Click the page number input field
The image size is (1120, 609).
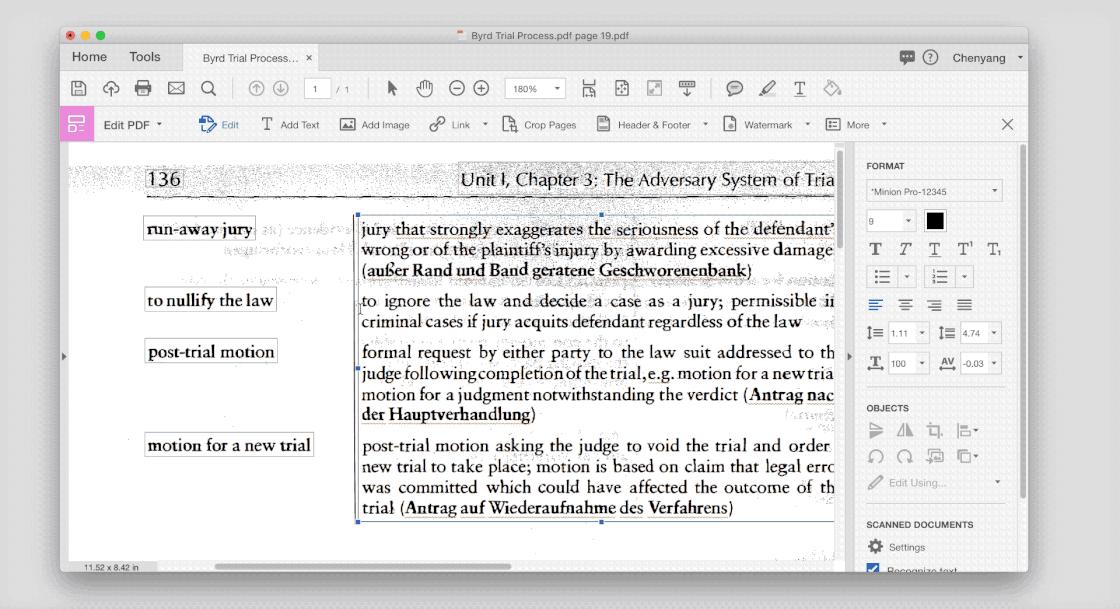point(317,89)
